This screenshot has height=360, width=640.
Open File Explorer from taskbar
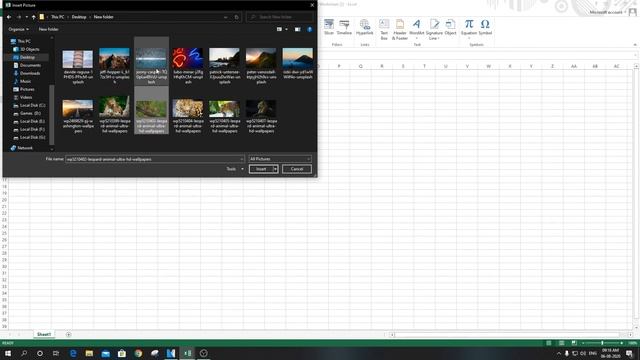pos(89,353)
